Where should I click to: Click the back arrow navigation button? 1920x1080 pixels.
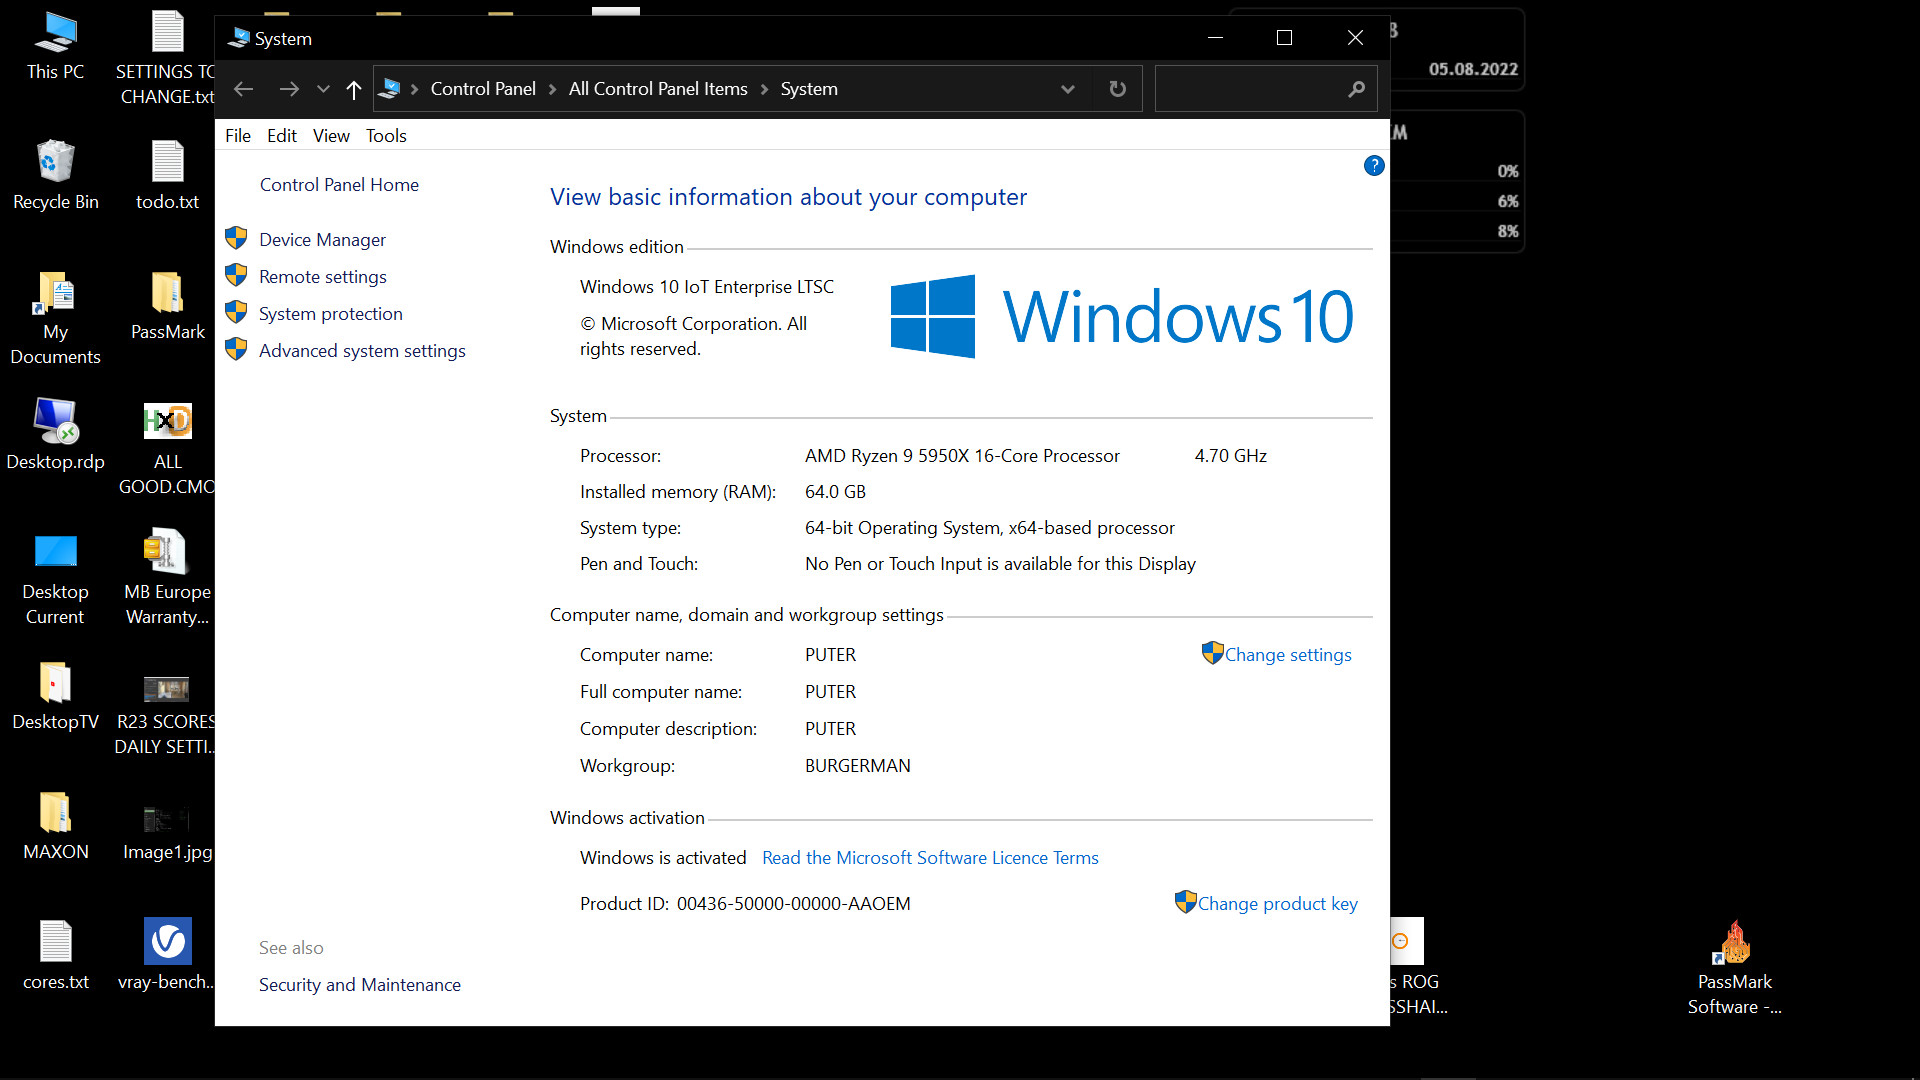click(243, 90)
